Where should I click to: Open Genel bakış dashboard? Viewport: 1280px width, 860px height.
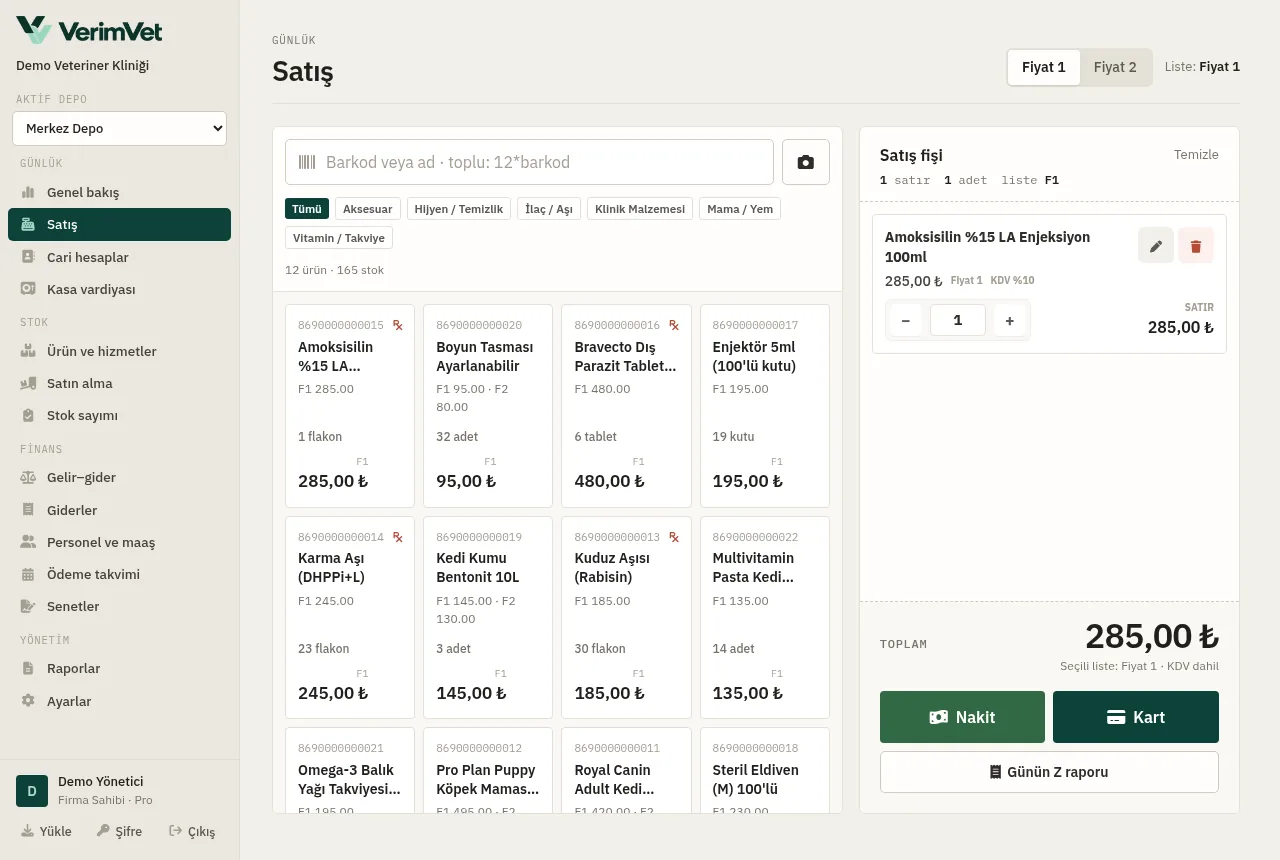pyautogui.click(x=119, y=192)
